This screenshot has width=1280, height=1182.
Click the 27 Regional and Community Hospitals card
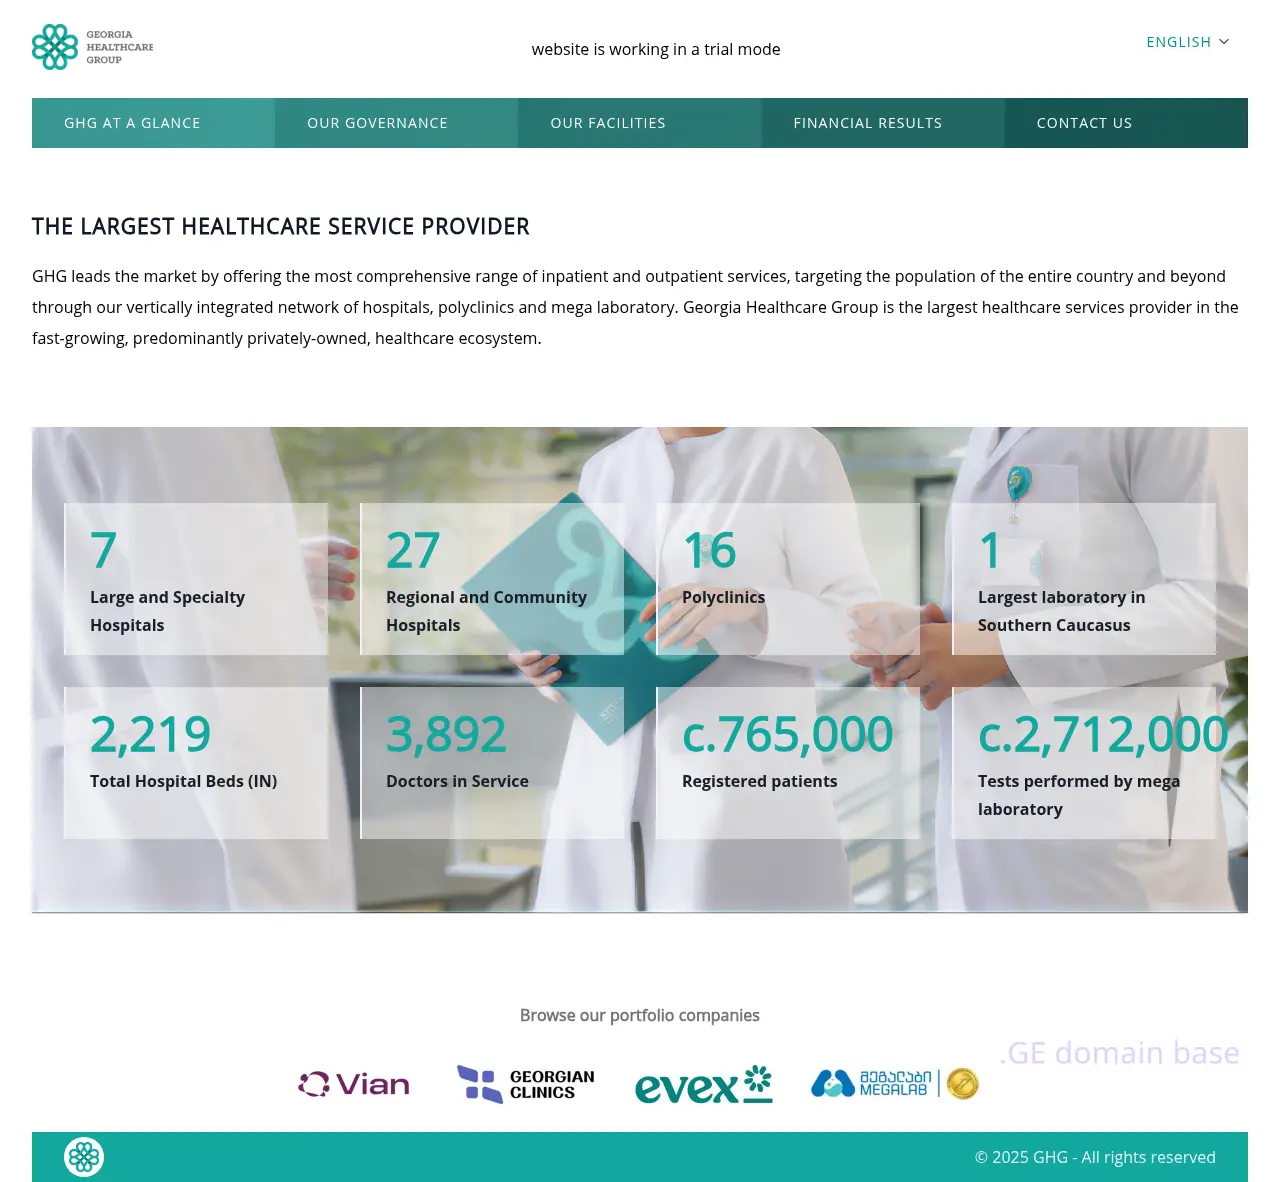492,579
